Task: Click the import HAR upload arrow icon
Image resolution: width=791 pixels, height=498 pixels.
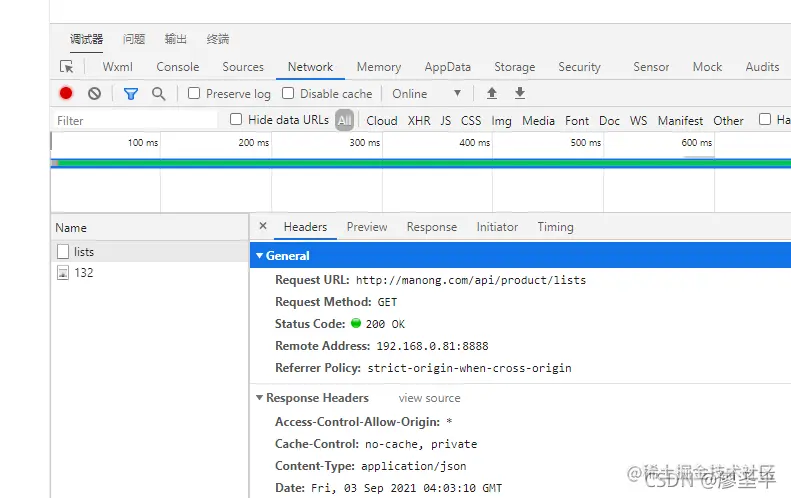Action: point(492,93)
